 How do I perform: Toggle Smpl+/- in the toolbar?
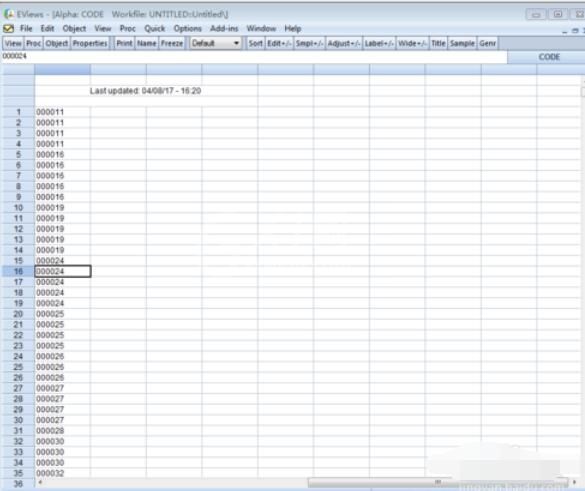click(x=309, y=43)
